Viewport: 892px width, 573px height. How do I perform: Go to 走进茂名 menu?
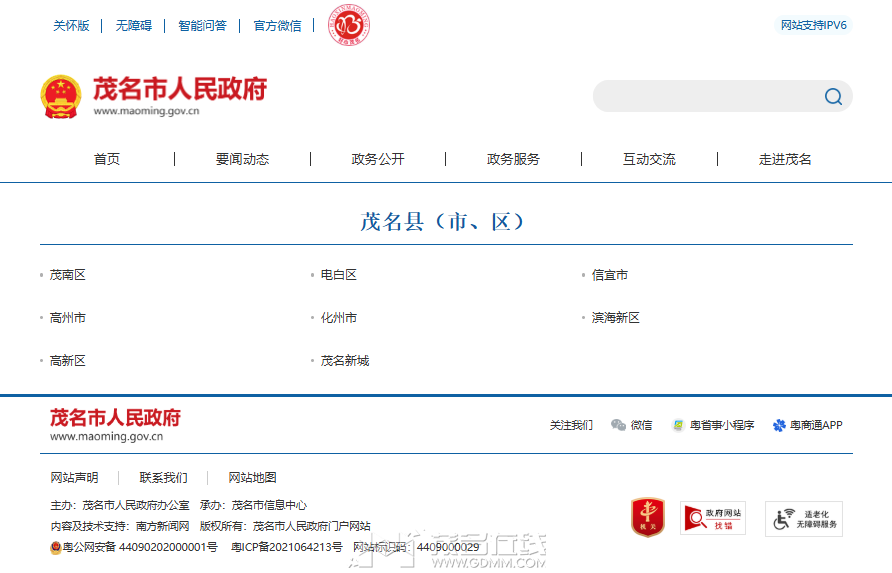click(x=785, y=159)
